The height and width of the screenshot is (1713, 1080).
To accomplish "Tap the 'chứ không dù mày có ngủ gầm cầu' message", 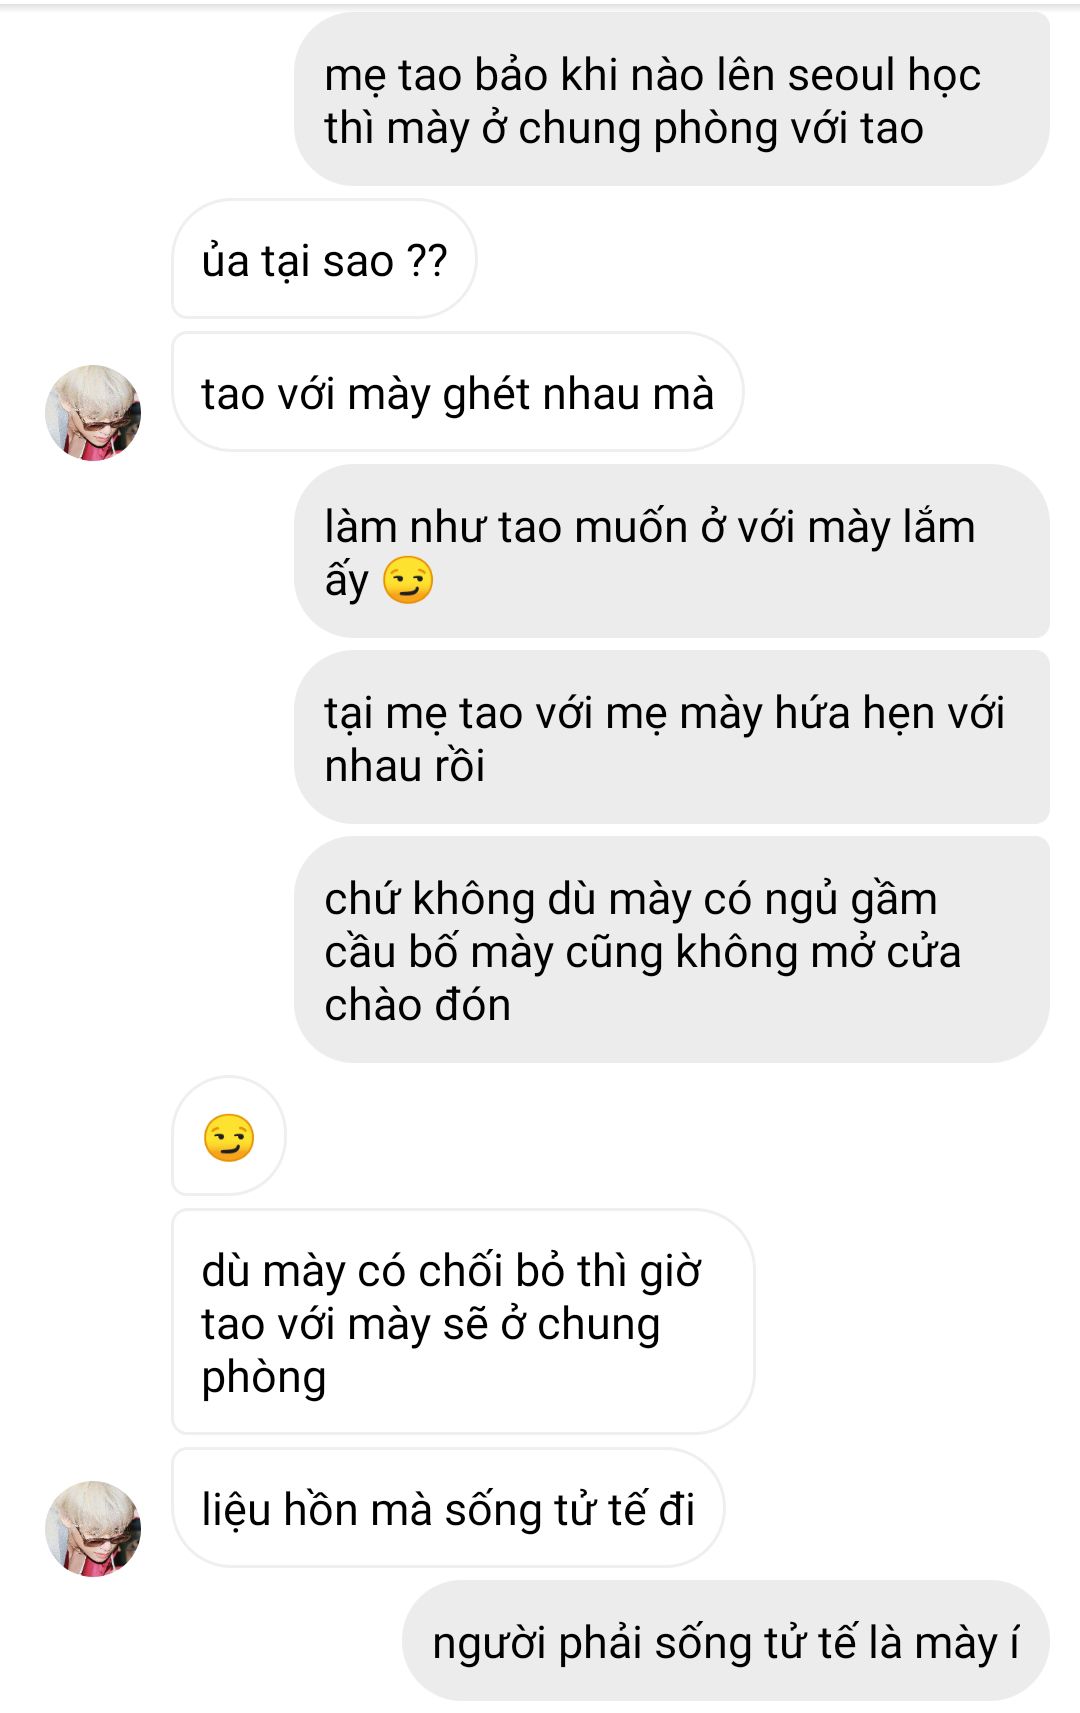I will [x=672, y=950].
